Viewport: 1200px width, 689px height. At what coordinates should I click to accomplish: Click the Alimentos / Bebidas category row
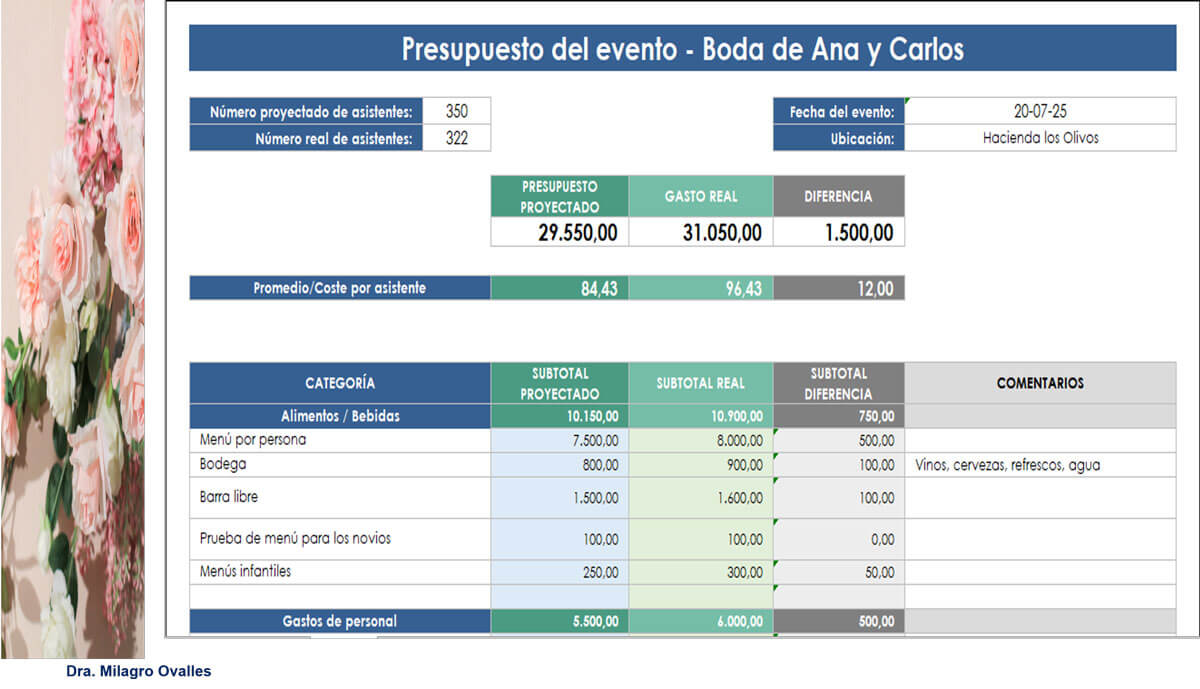click(340, 417)
